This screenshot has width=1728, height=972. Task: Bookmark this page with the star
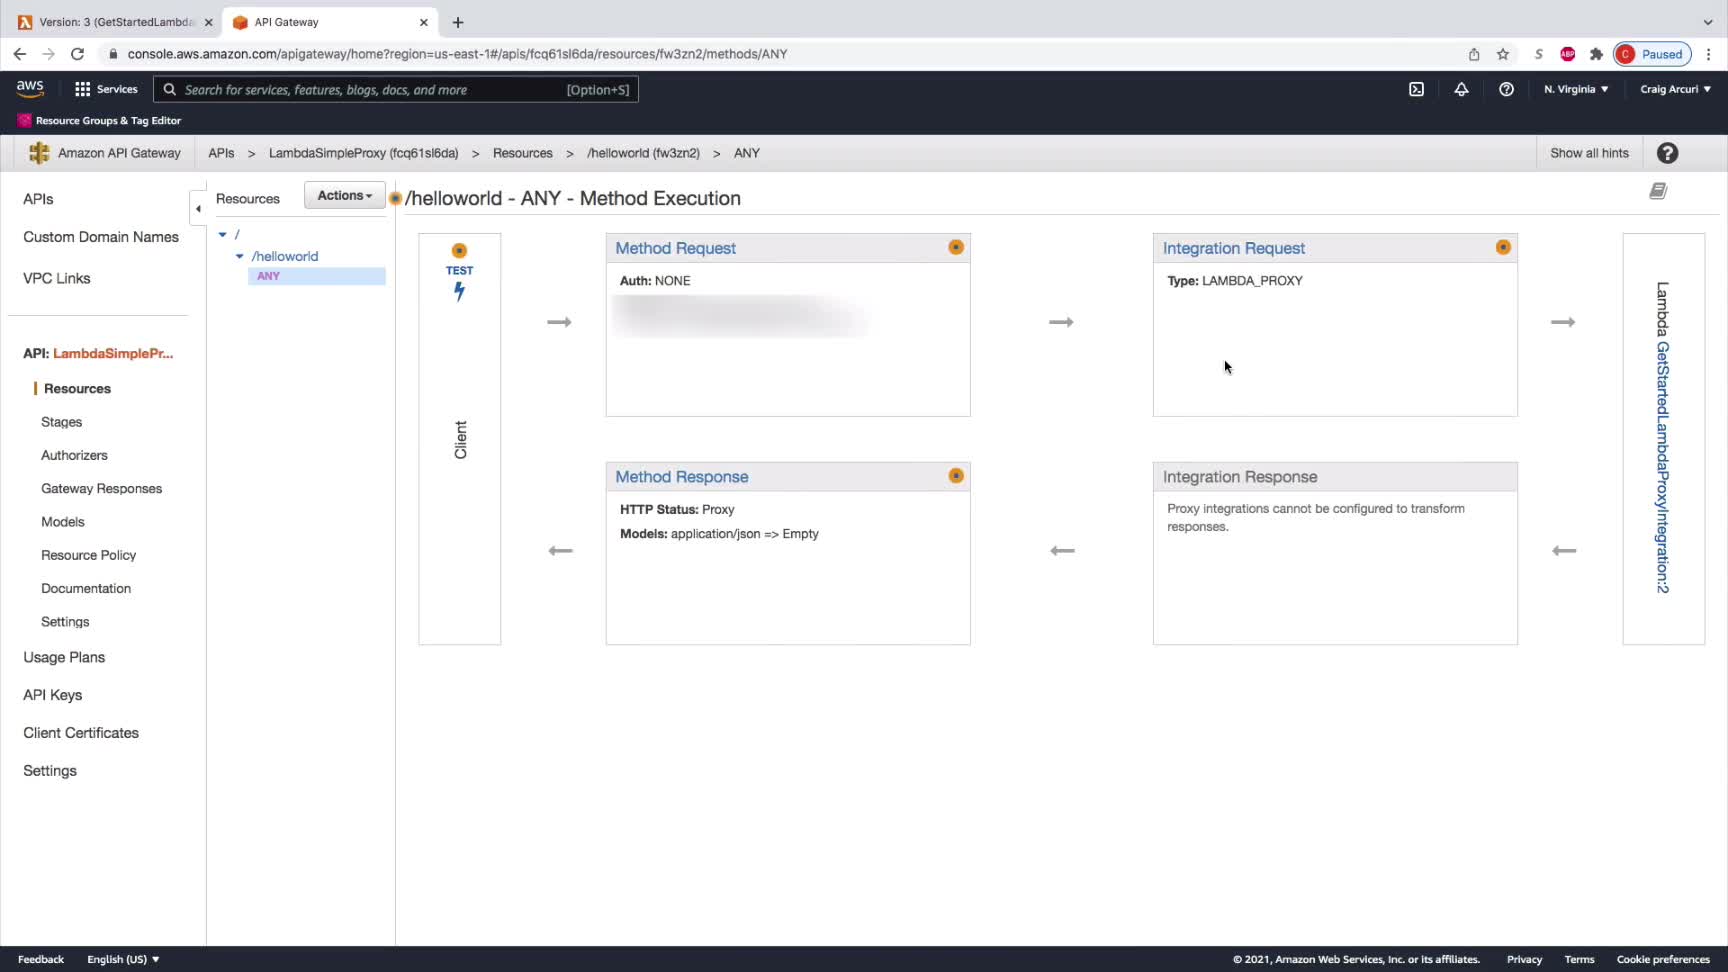(1502, 54)
